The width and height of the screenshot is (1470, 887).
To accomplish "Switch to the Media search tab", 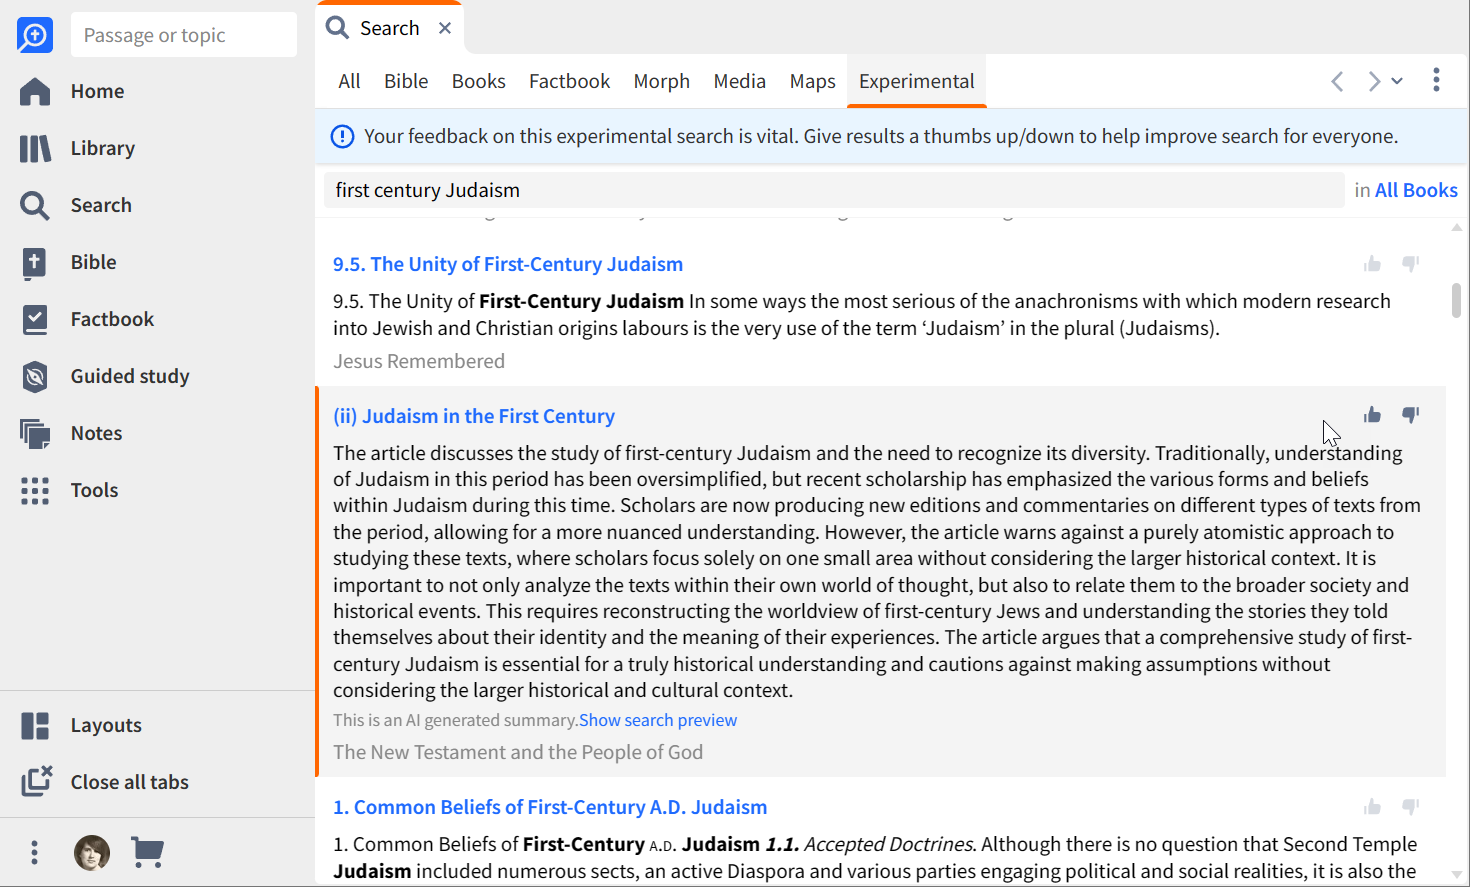I will pos(739,81).
